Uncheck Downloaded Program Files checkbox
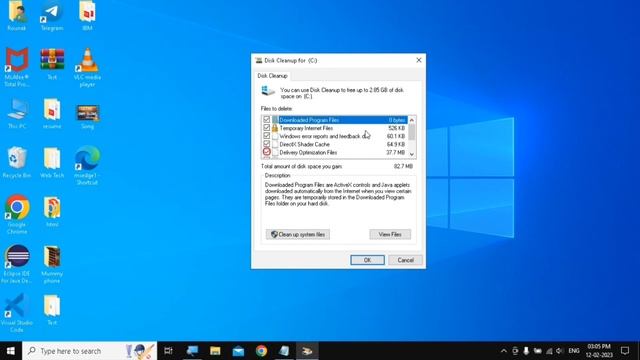 pos(267,120)
